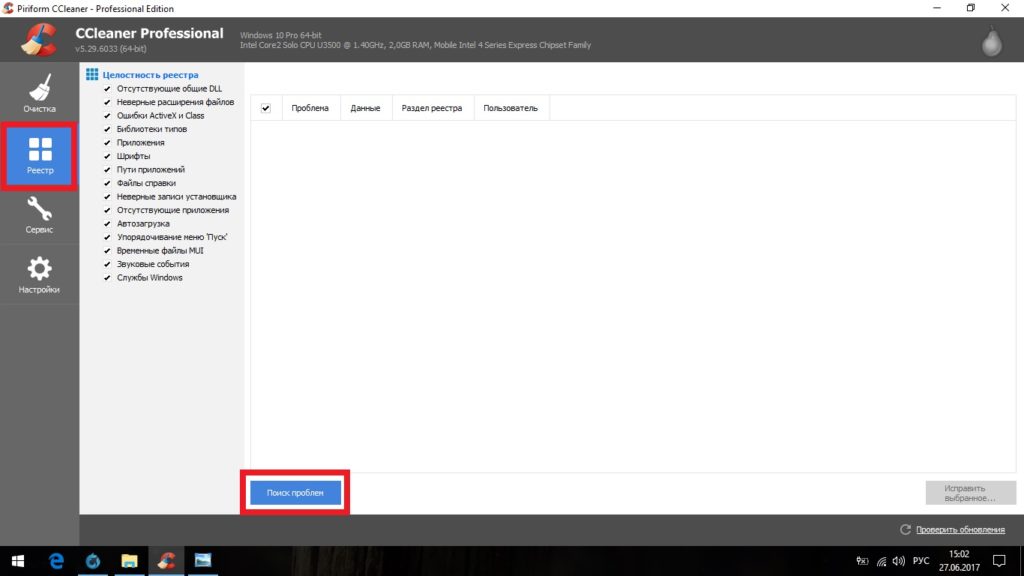Viewport: 1024px width, 576px height.
Task: Toggle the Неверные расширения файлов checkbox
Action: [107, 102]
